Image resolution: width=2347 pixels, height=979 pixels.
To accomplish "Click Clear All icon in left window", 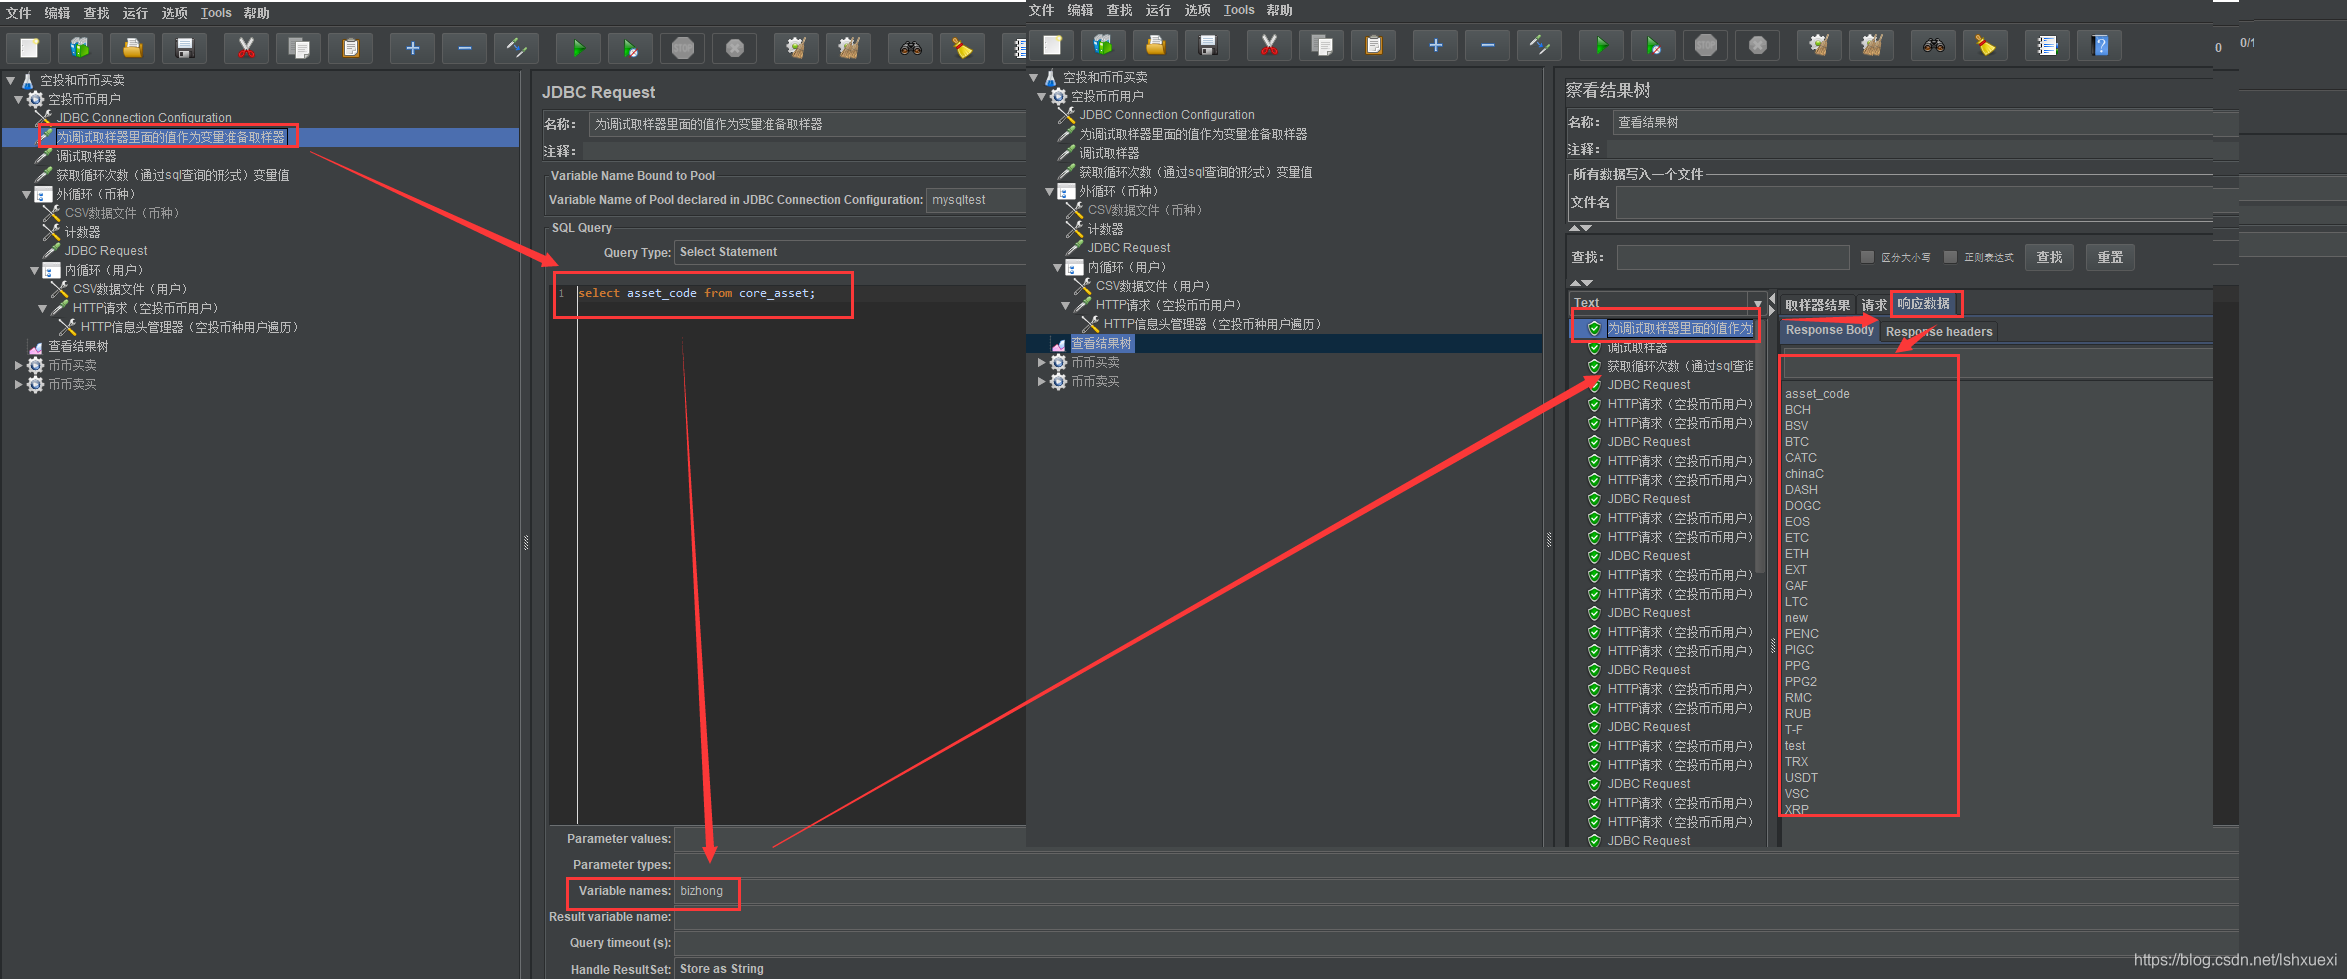I will 849,48.
